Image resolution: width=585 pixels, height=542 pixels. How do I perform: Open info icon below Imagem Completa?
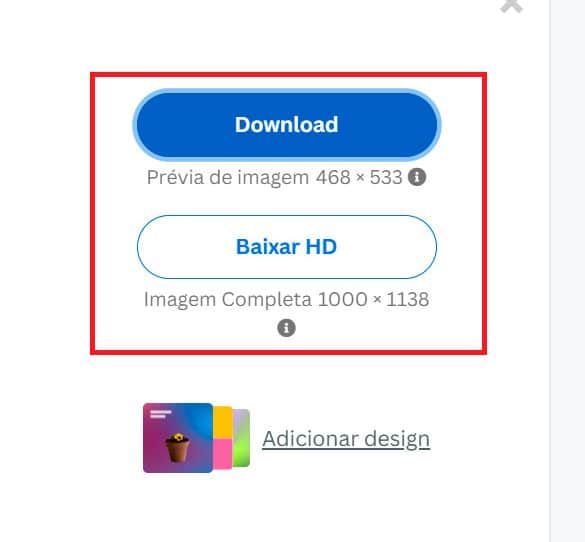(x=287, y=328)
